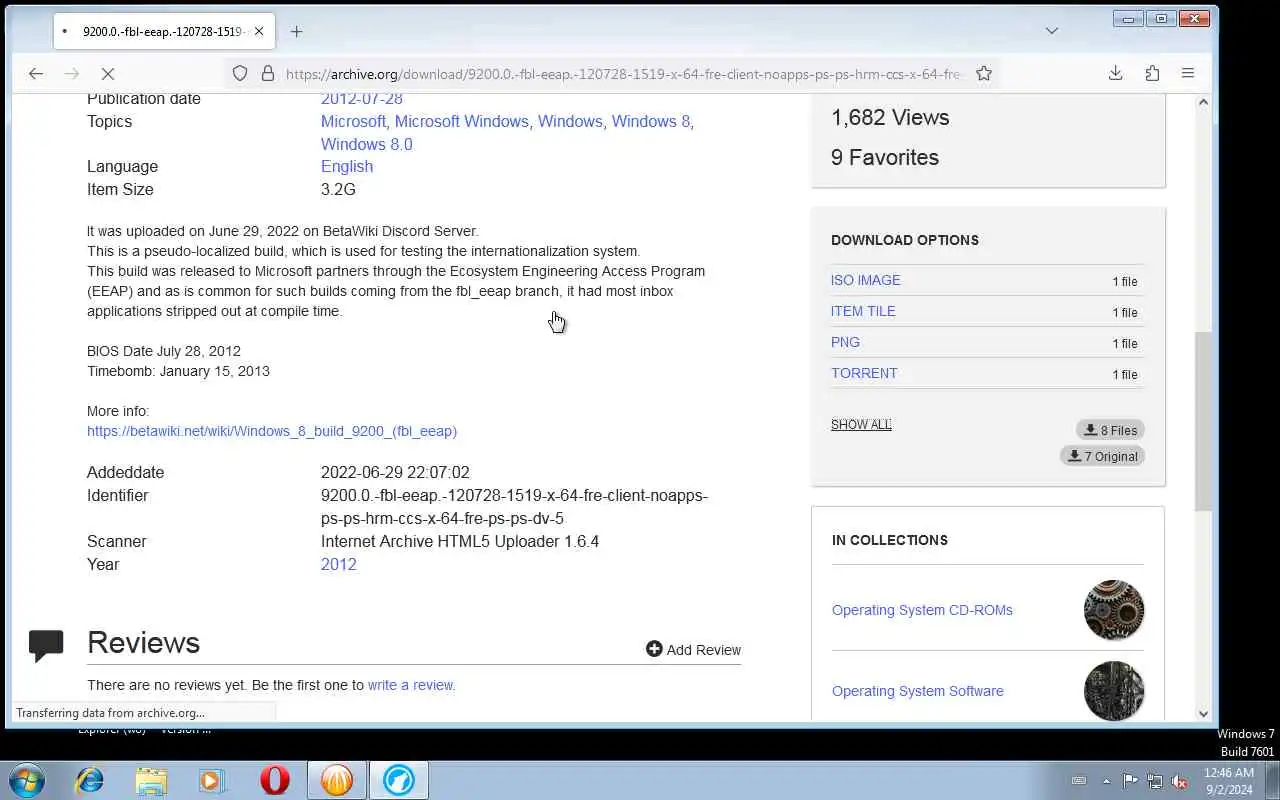The height and width of the screenshot is (800, 1280).
Task: Download the TORRENT option
Action: pyautogui.click(x=864, y=373)
